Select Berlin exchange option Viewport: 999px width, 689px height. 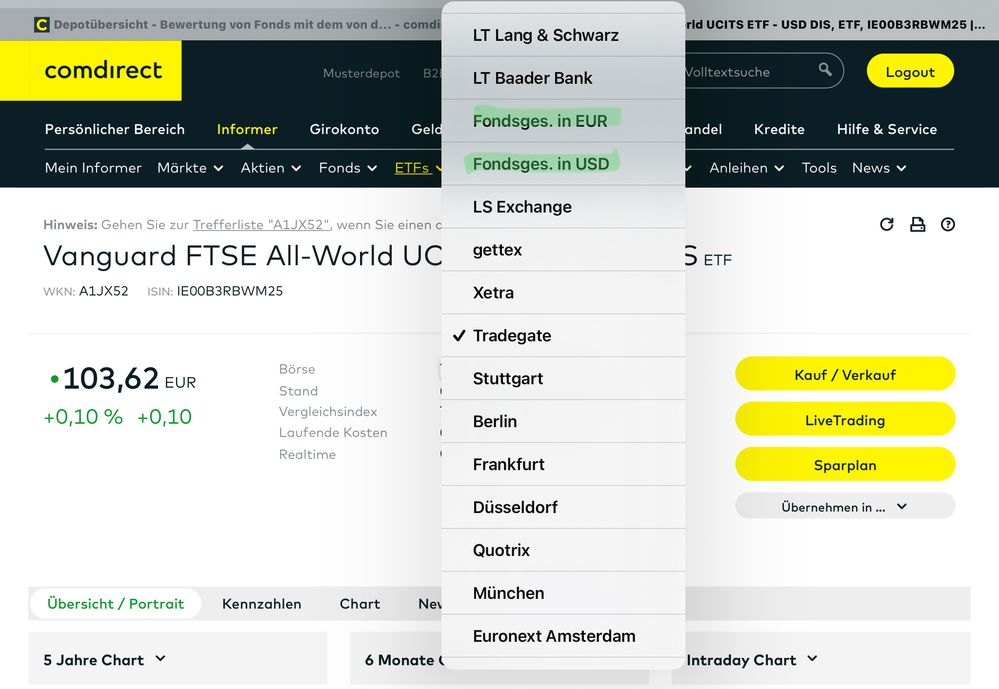coord(563,421)
